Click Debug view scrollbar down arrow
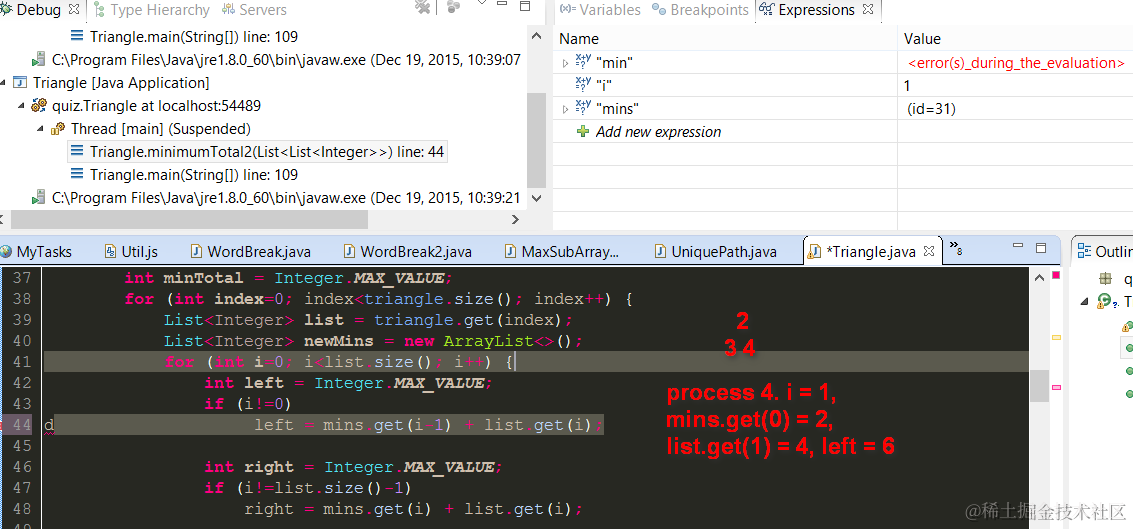Image resolution: width=1133 pixels, height=529 pixels. [536, 197]
